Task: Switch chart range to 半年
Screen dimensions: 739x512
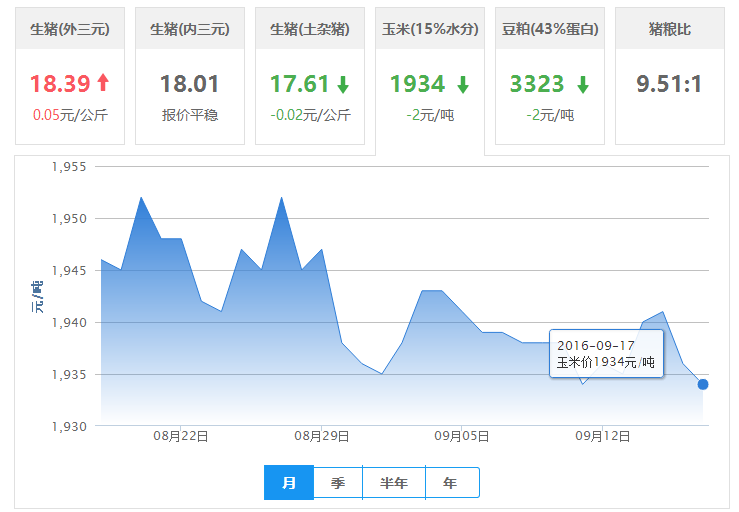Action: pyautogui.click(x=394, y=482)
